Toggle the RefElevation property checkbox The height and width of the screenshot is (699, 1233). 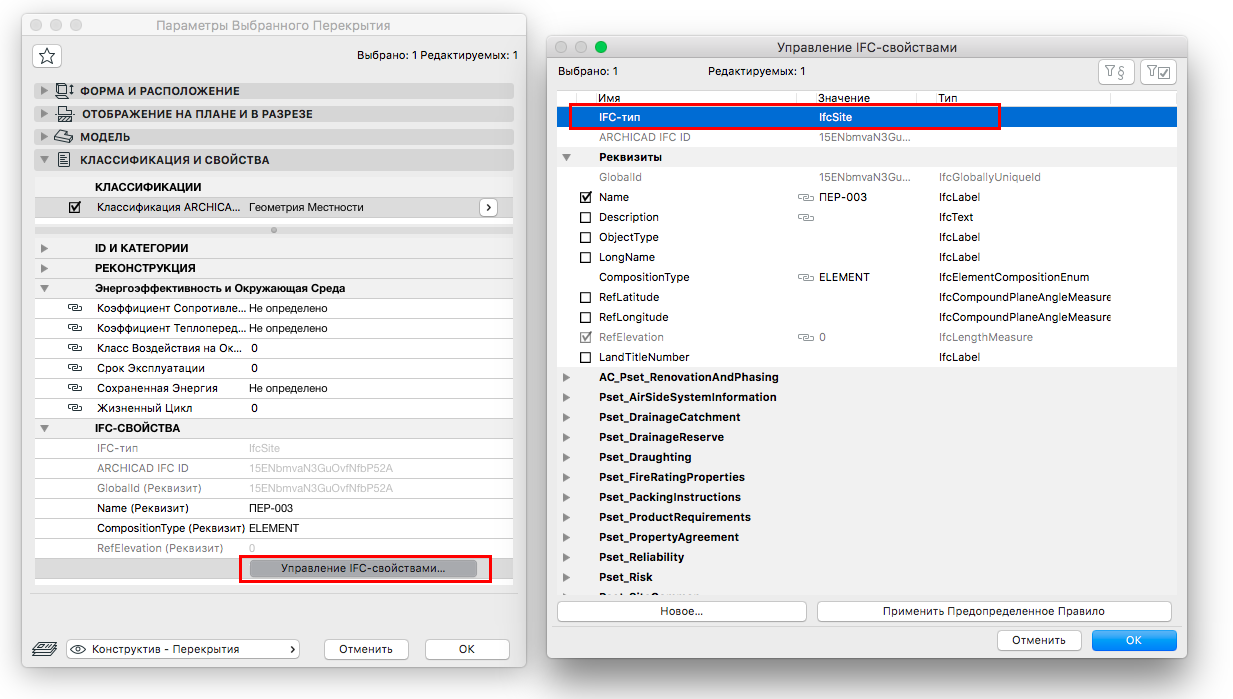point(586,337)
